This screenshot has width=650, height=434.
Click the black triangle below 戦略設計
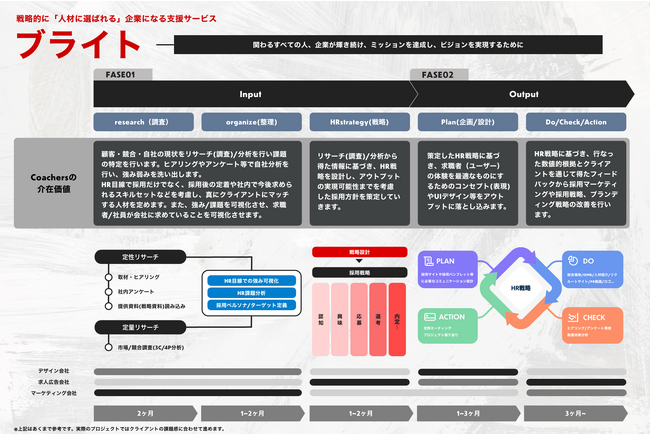pyautogui.click(x=359, y=261)
